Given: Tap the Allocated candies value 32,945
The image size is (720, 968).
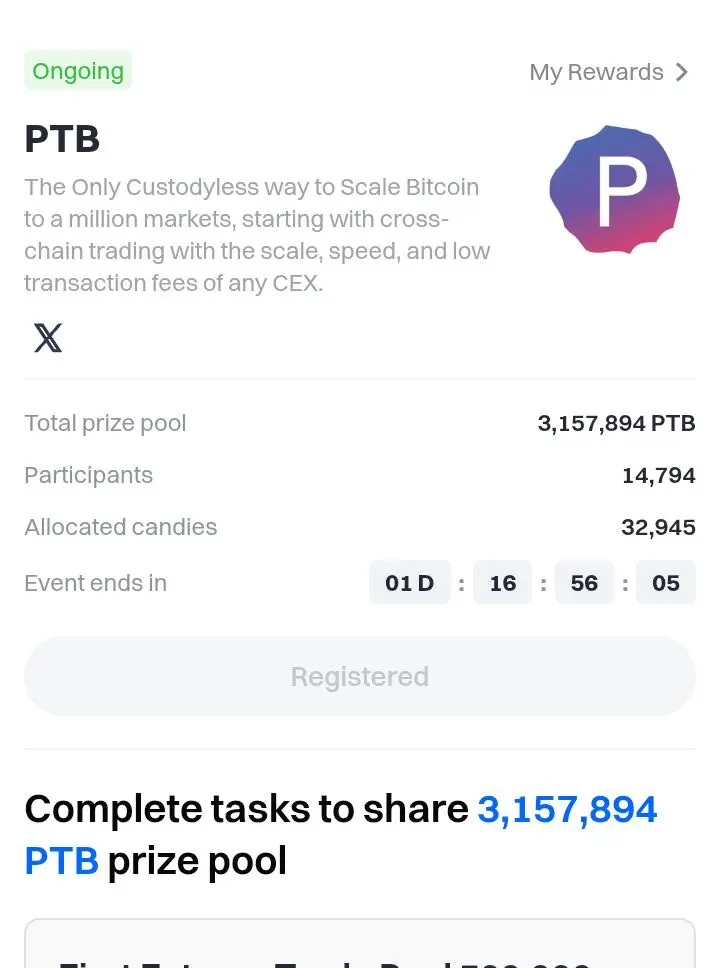Looking at the screenshot, I should 658,527.
